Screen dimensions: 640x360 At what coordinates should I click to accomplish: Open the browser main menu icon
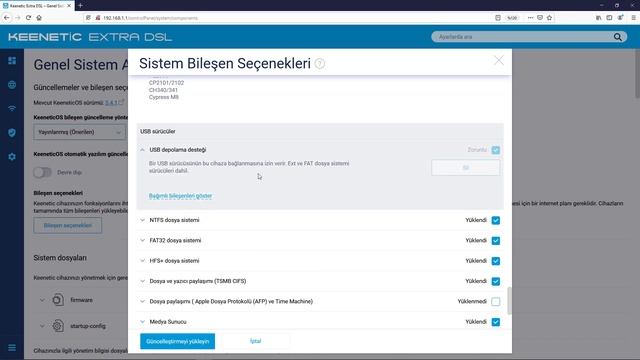633,18
